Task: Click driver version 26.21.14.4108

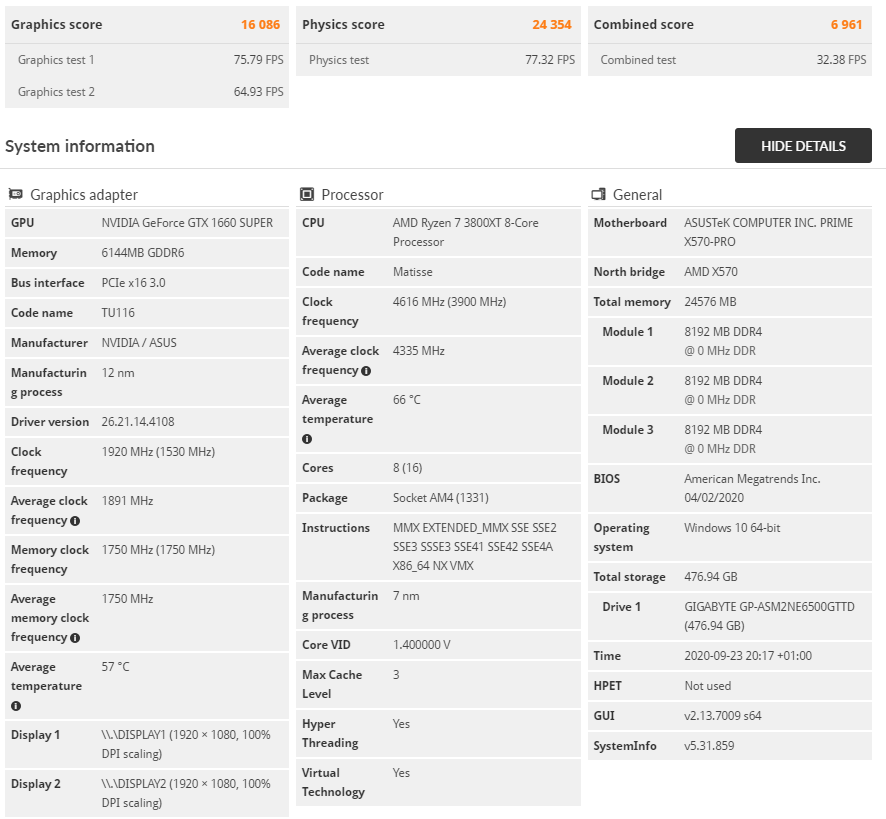Action: tap(138, 422)
